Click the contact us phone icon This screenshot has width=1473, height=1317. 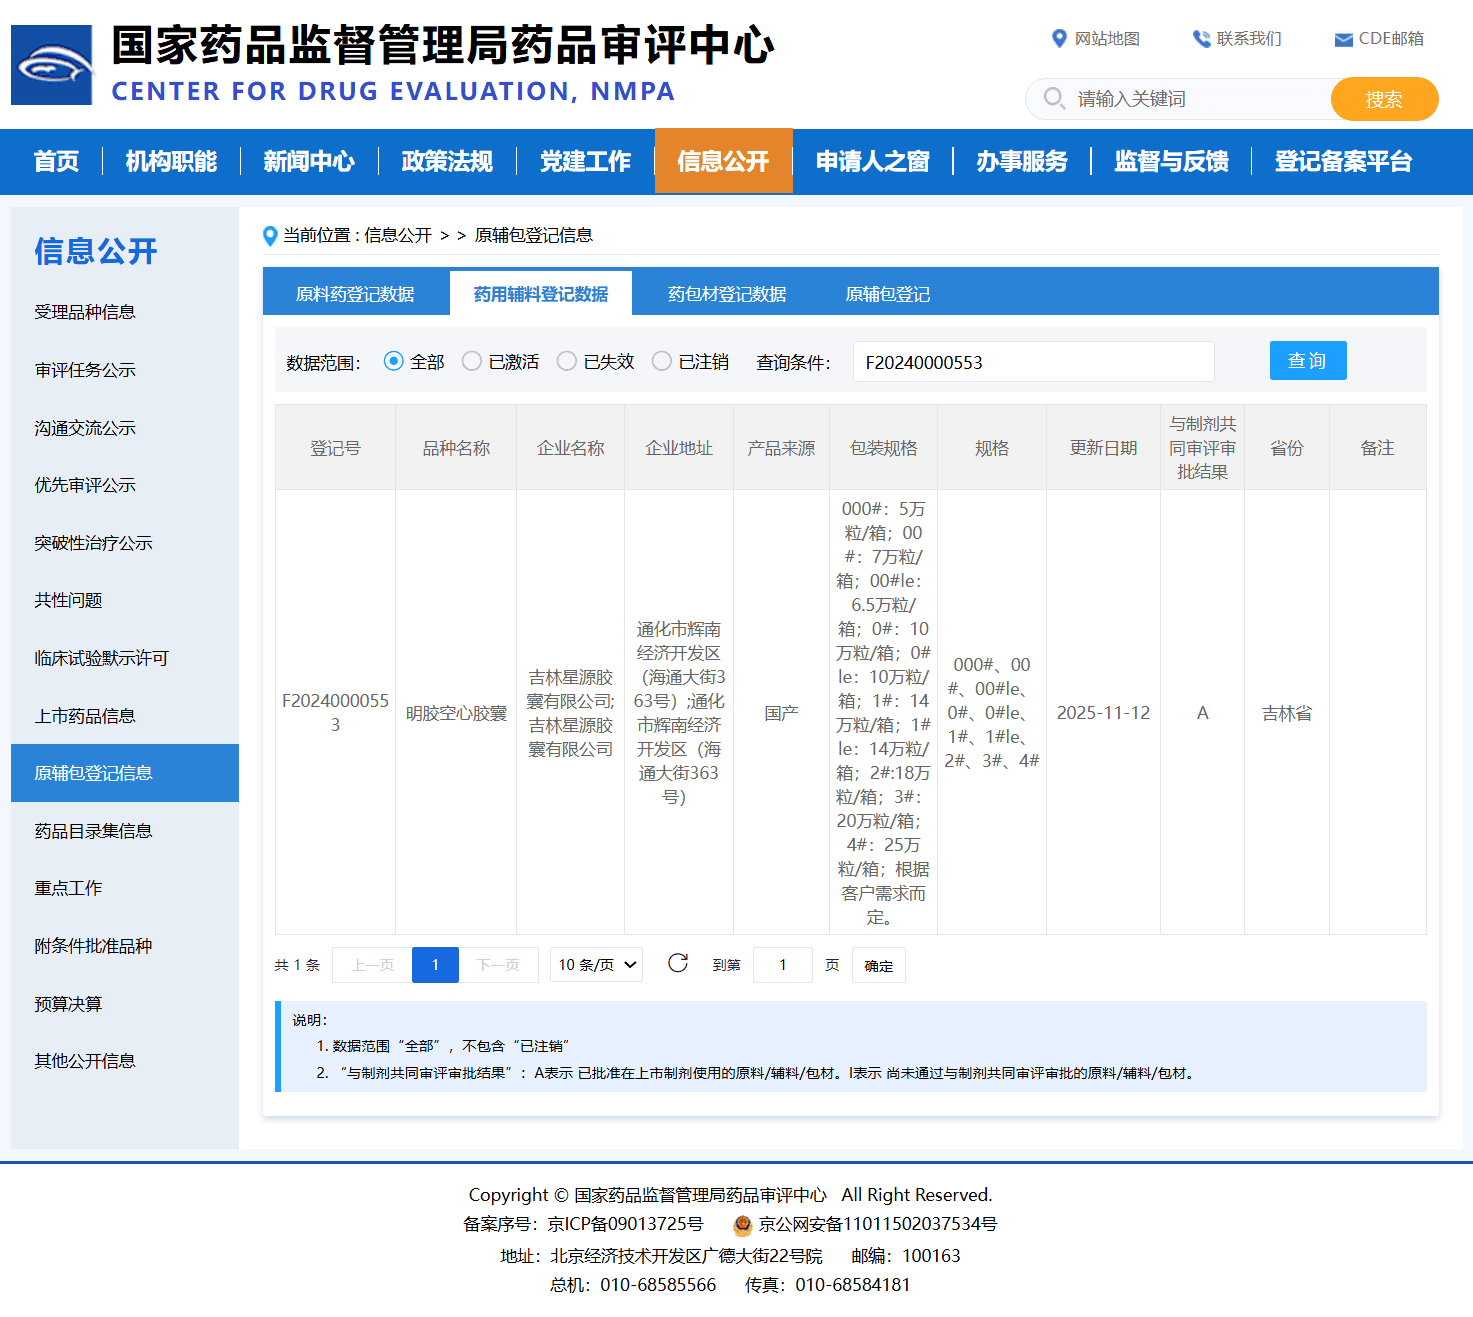pos(1201,39)
